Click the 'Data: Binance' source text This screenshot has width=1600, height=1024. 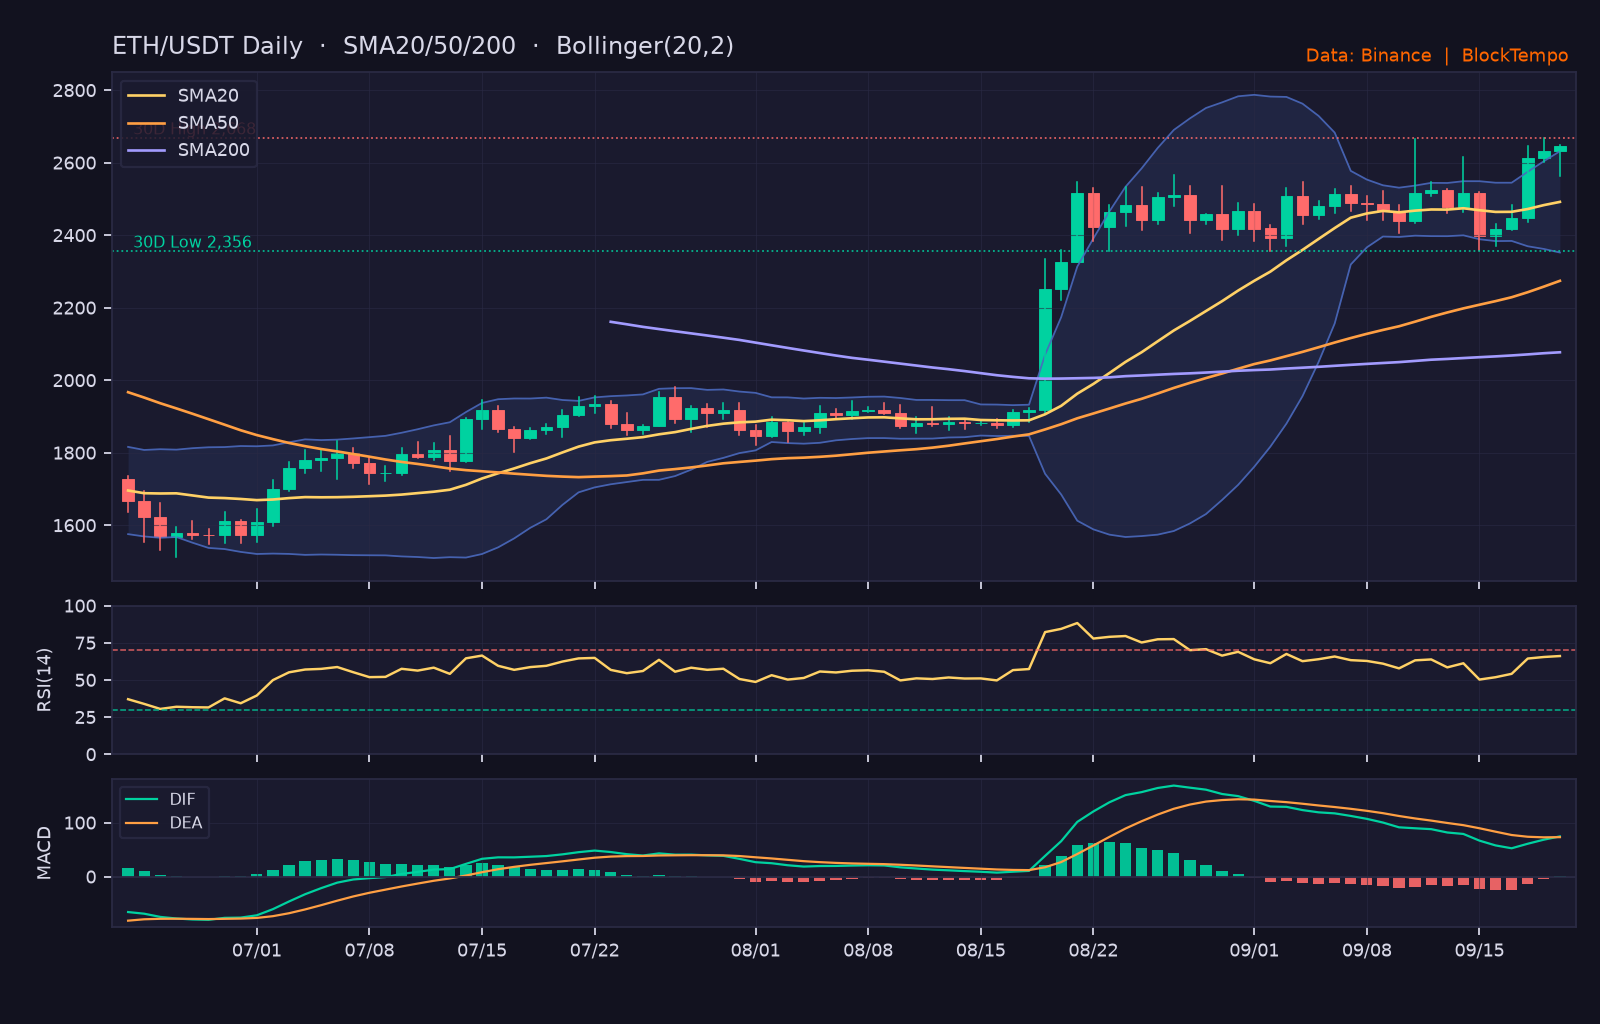pos(1368,56)
